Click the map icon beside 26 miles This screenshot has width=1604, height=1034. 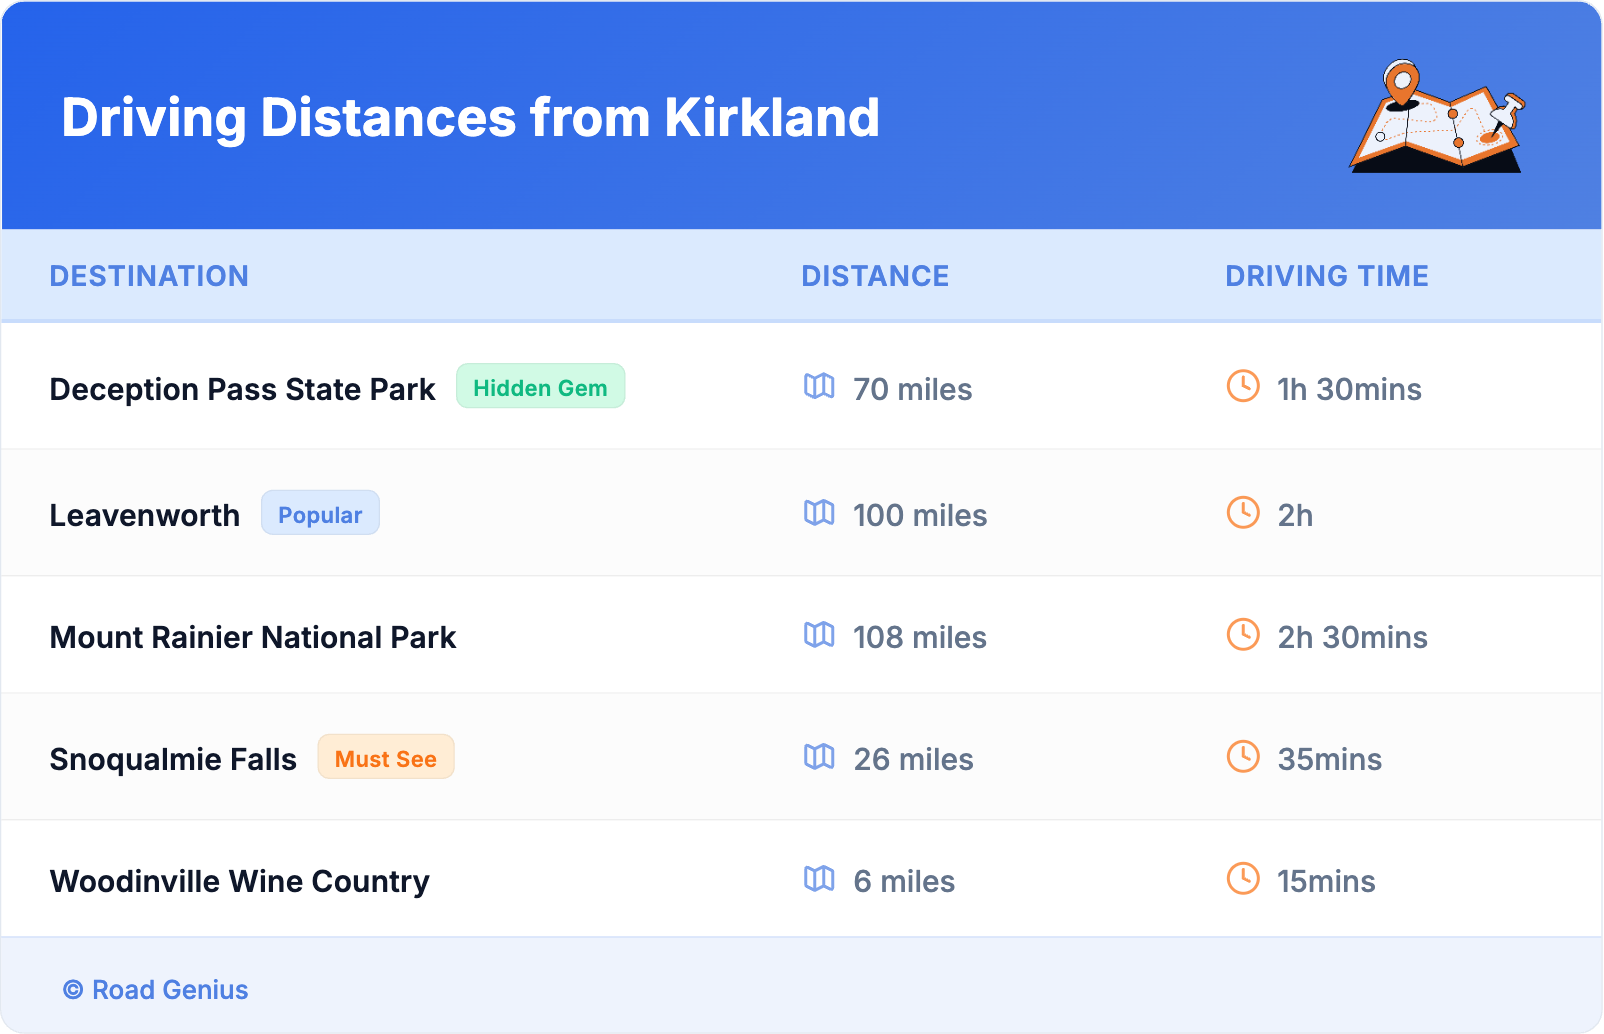coord(819,757)
